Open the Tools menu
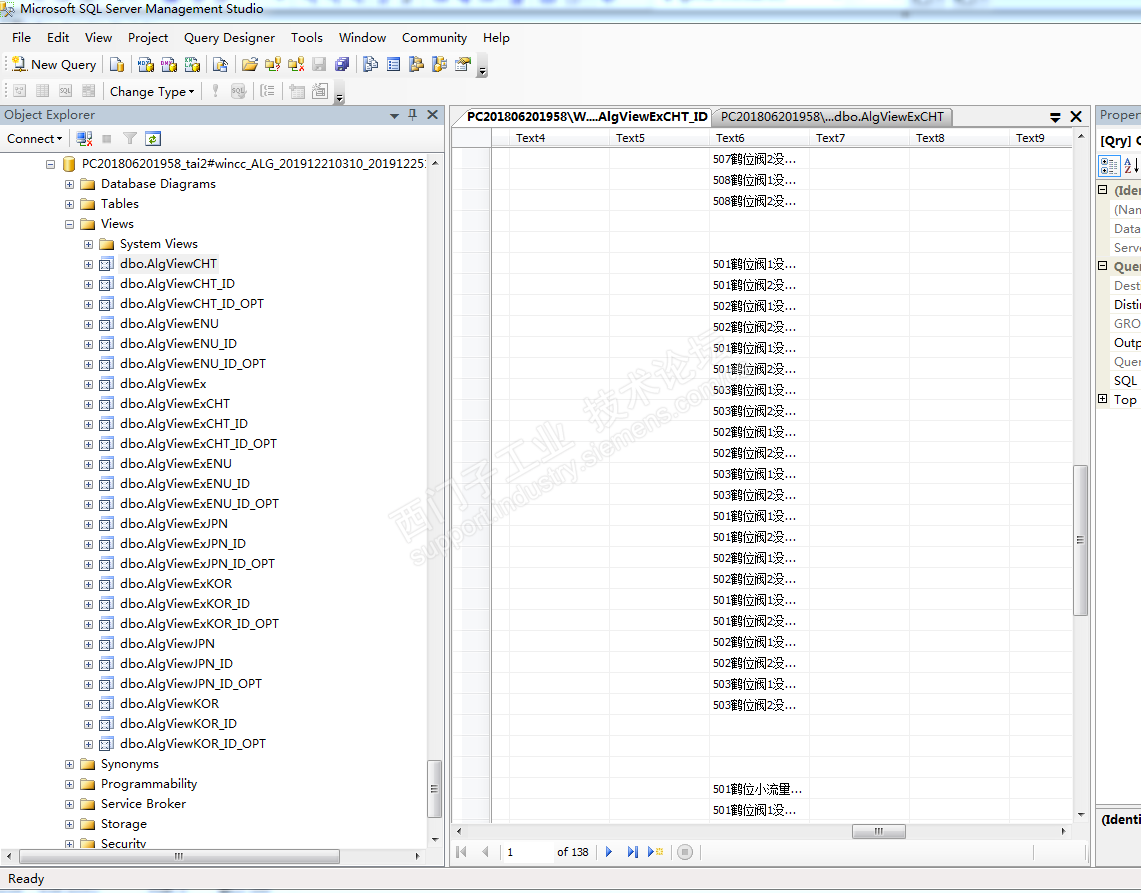Viewport: 1141px width, 893px height. click(x=306, y=38)
